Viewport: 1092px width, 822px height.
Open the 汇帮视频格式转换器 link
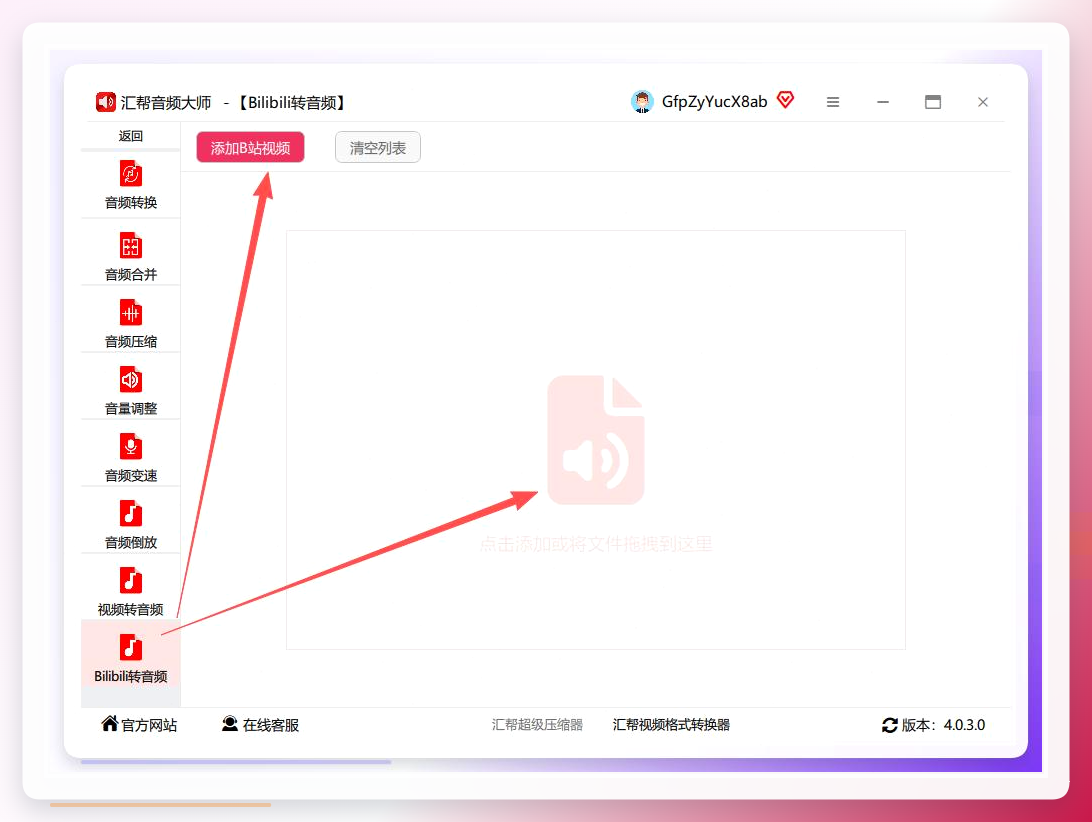pos(671,724)
